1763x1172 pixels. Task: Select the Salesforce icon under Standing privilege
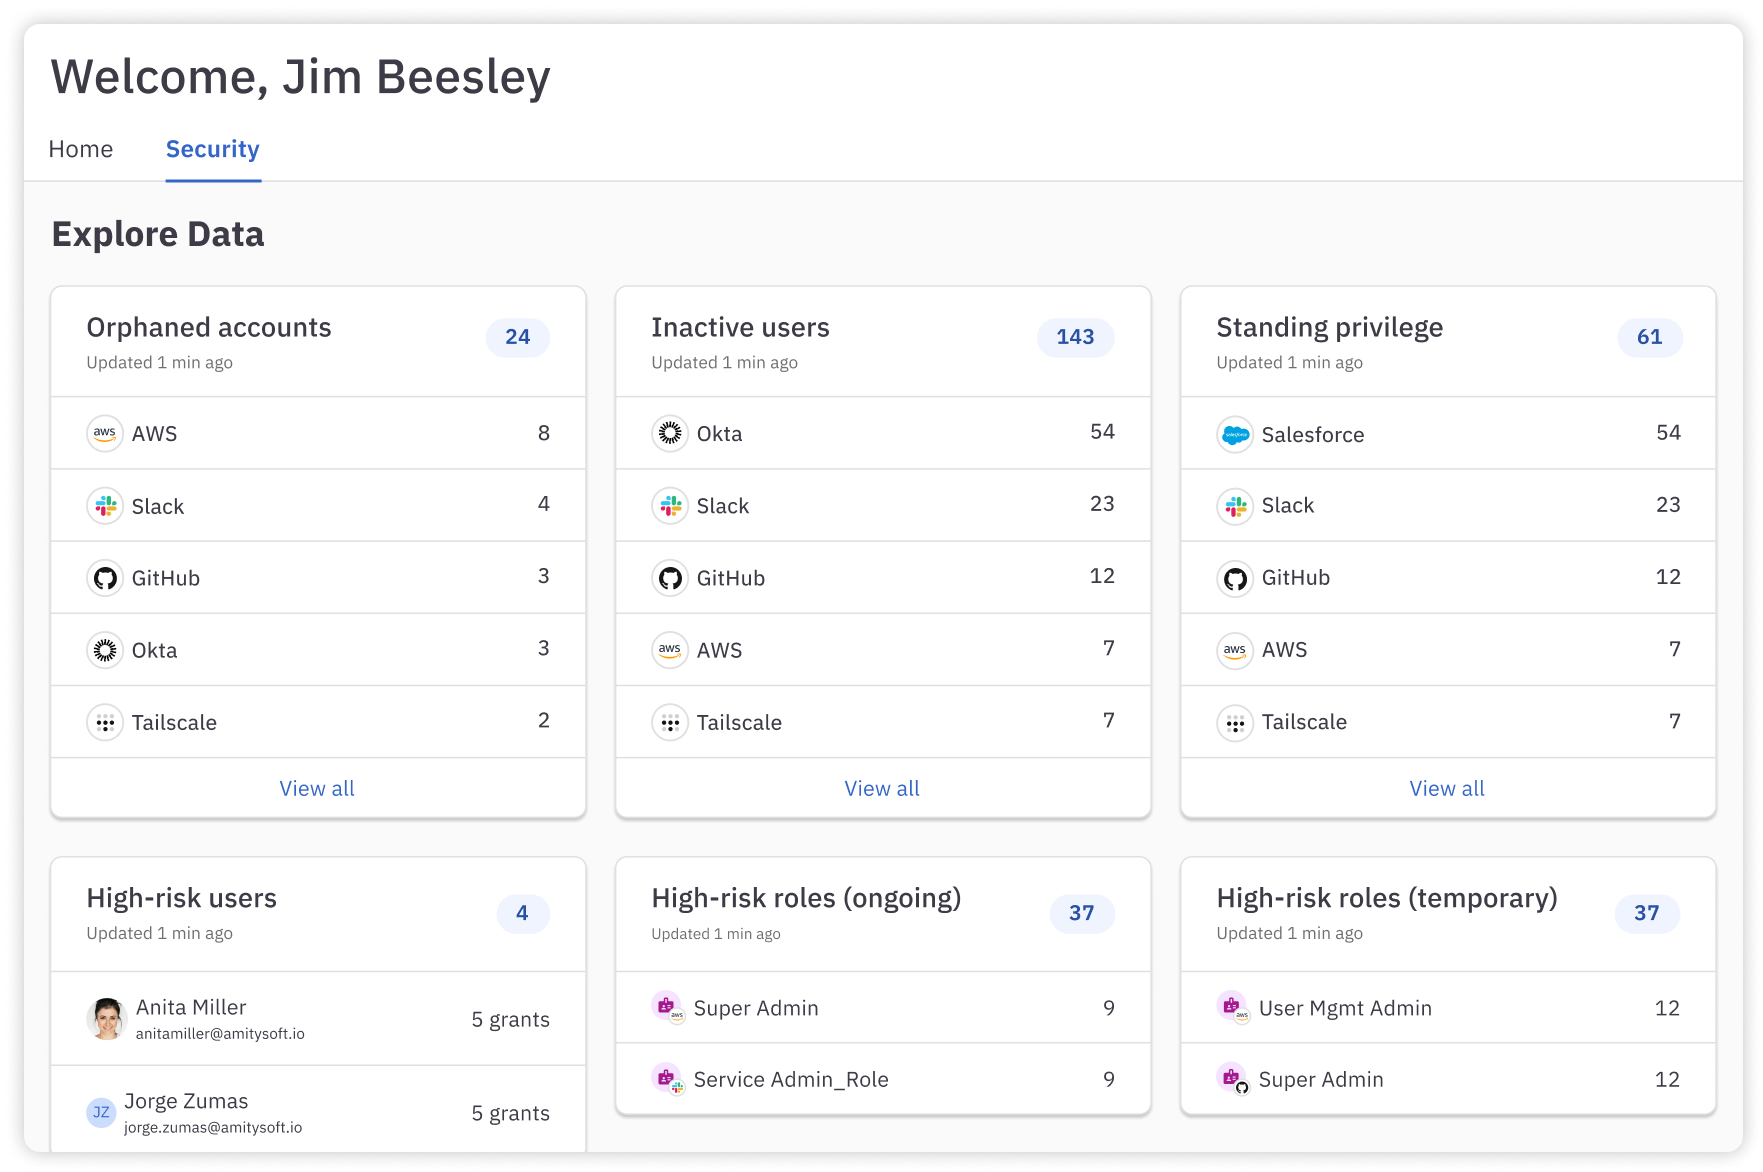[x=1236, y=434]
